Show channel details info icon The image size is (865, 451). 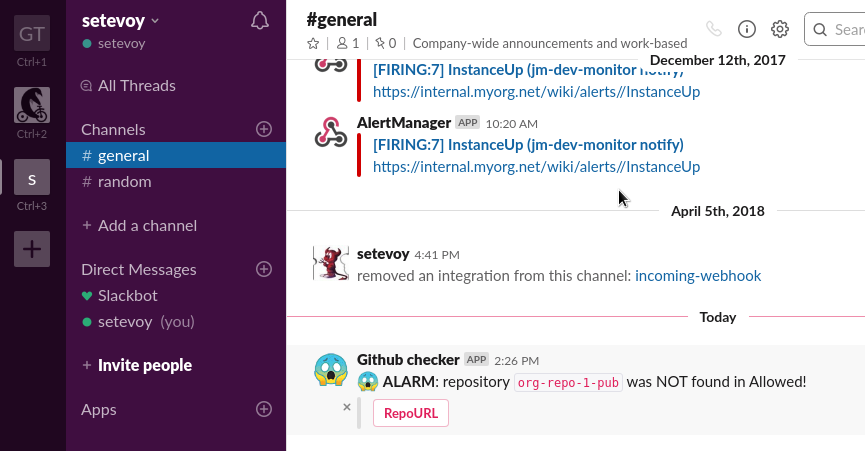tap(747, 29)
